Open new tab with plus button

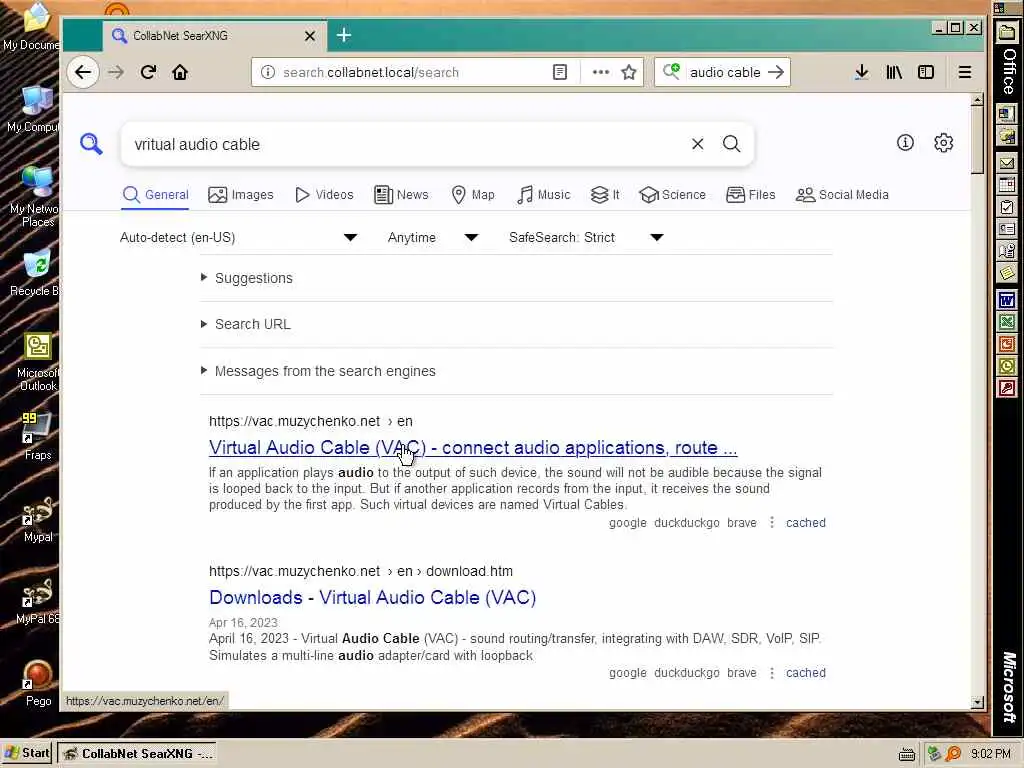pyautogui.click(x=344, y=35)
